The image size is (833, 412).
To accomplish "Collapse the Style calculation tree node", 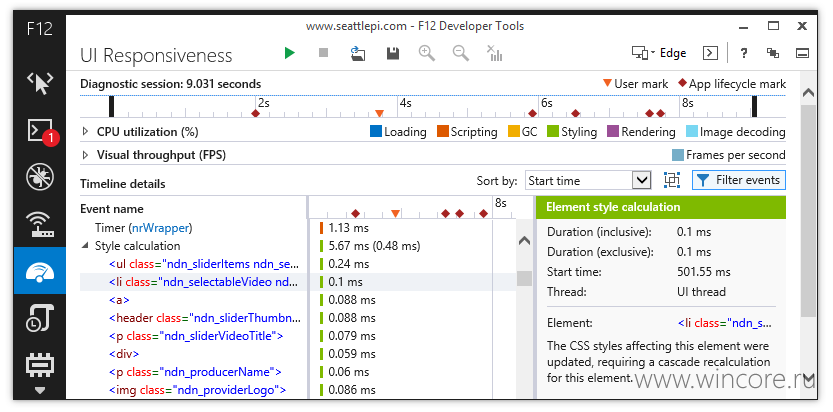I will pyautogui.click(x=85, y=246).
